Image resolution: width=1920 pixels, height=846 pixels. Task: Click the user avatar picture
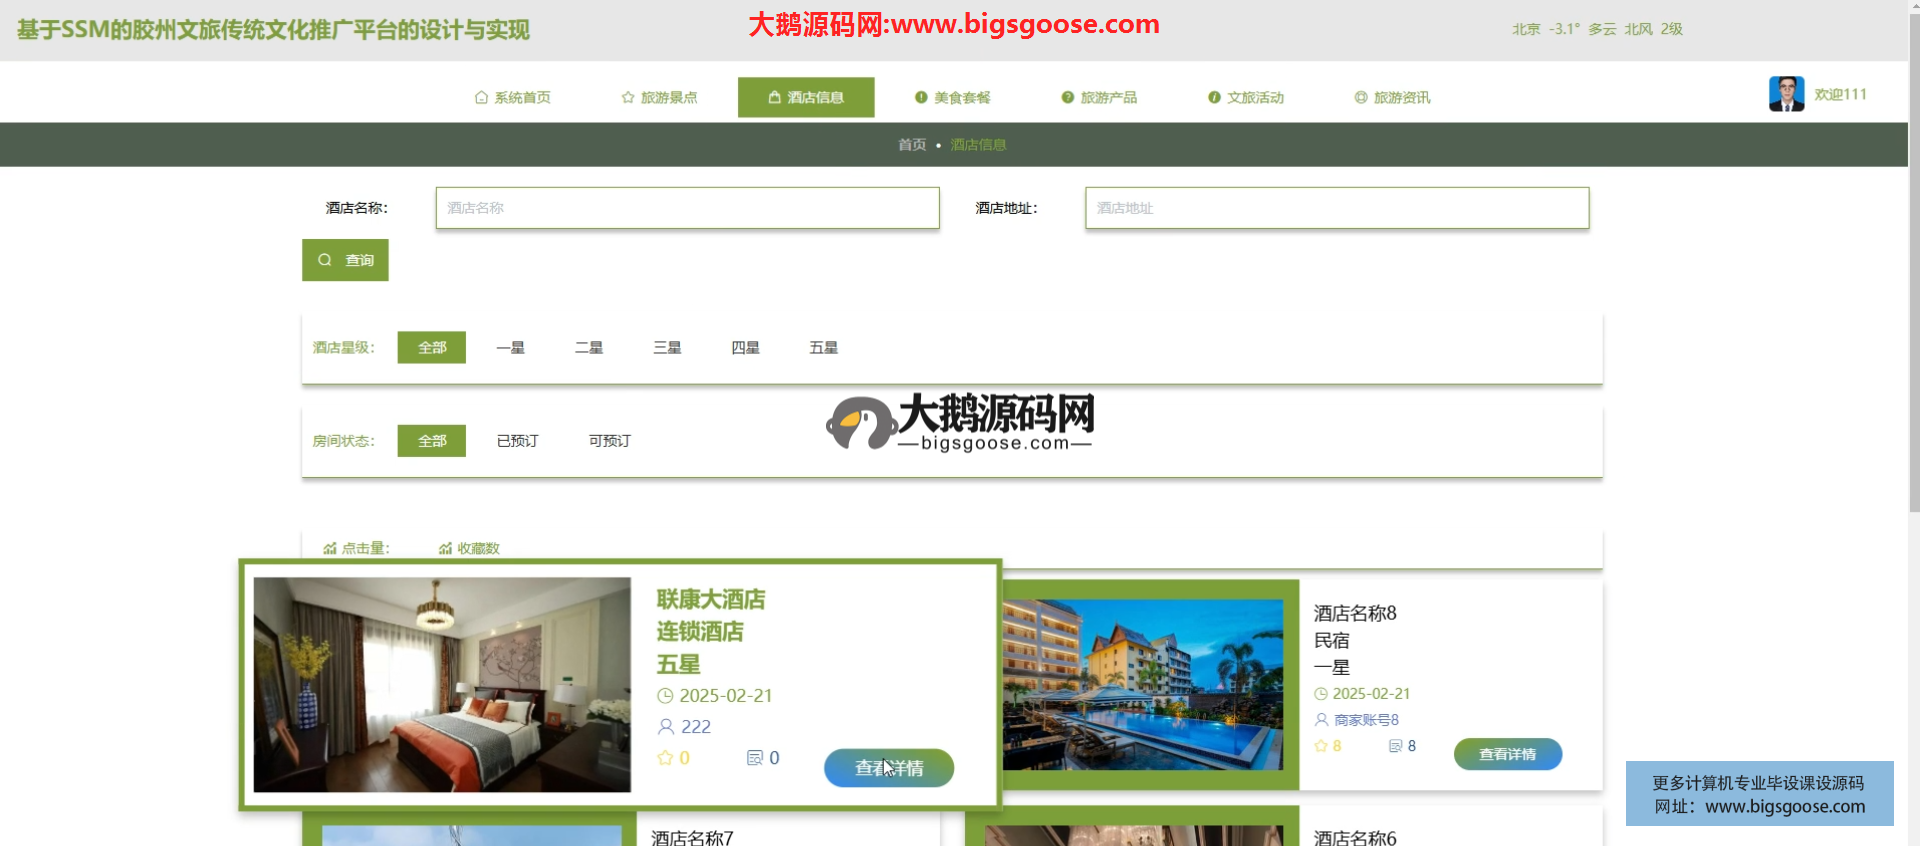pyautogui.click(x=1786, y=94)
